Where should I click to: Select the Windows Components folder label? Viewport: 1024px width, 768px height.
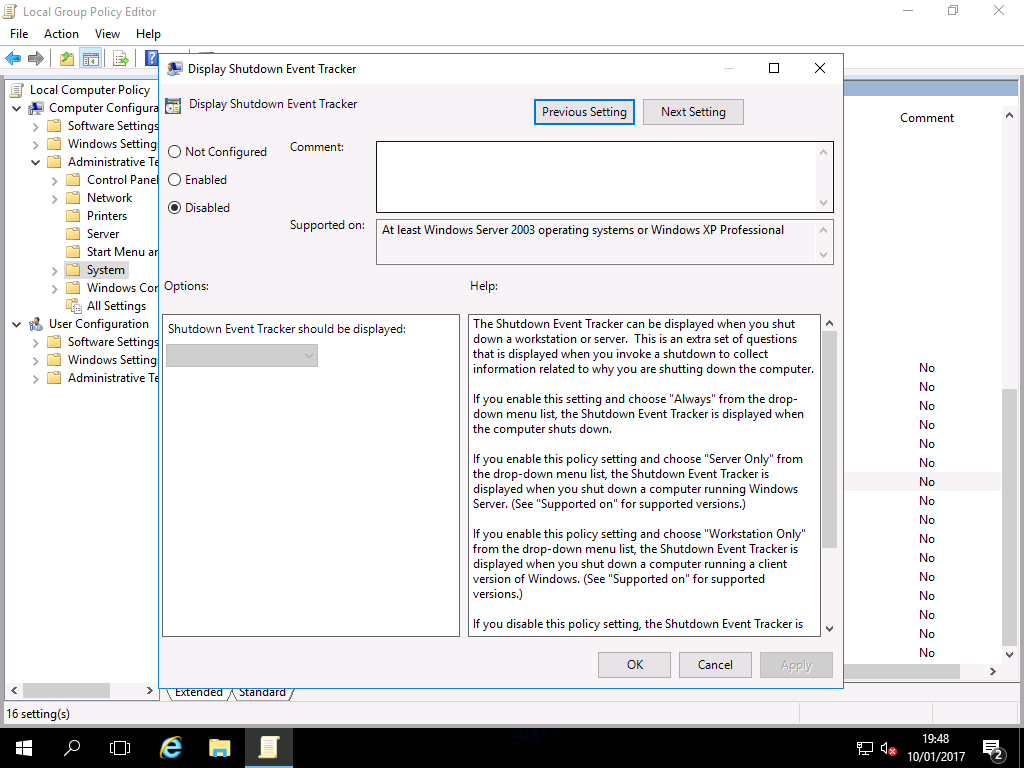tap(122, 288)
